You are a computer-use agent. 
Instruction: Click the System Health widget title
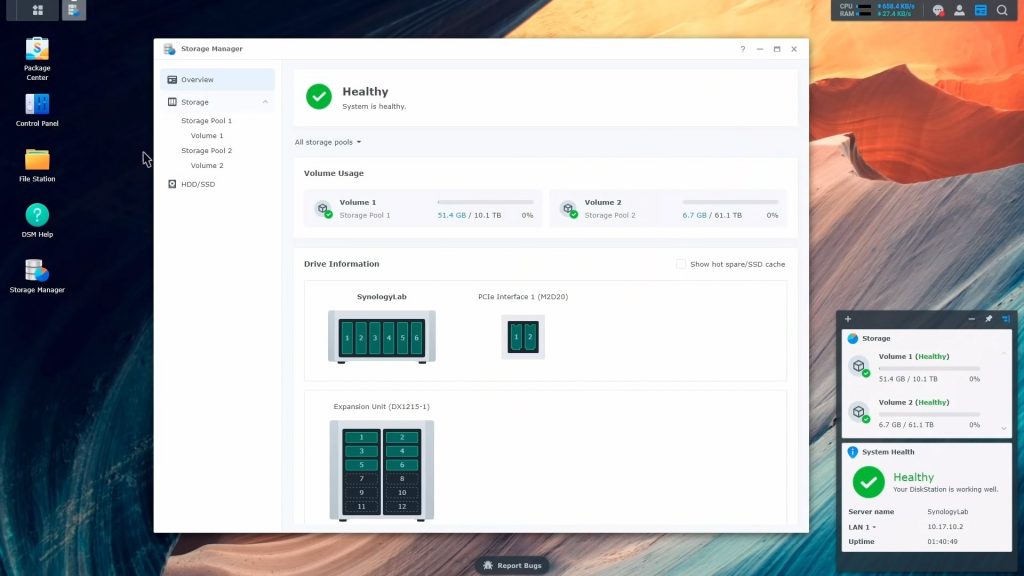coord(888,452)
